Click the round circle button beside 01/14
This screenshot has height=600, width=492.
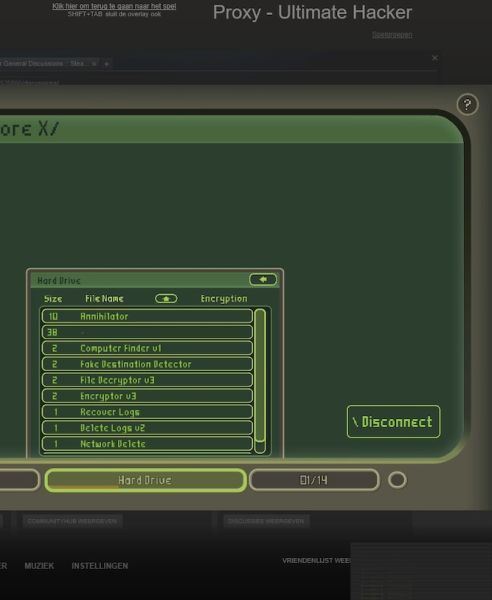tap(397, 480)
